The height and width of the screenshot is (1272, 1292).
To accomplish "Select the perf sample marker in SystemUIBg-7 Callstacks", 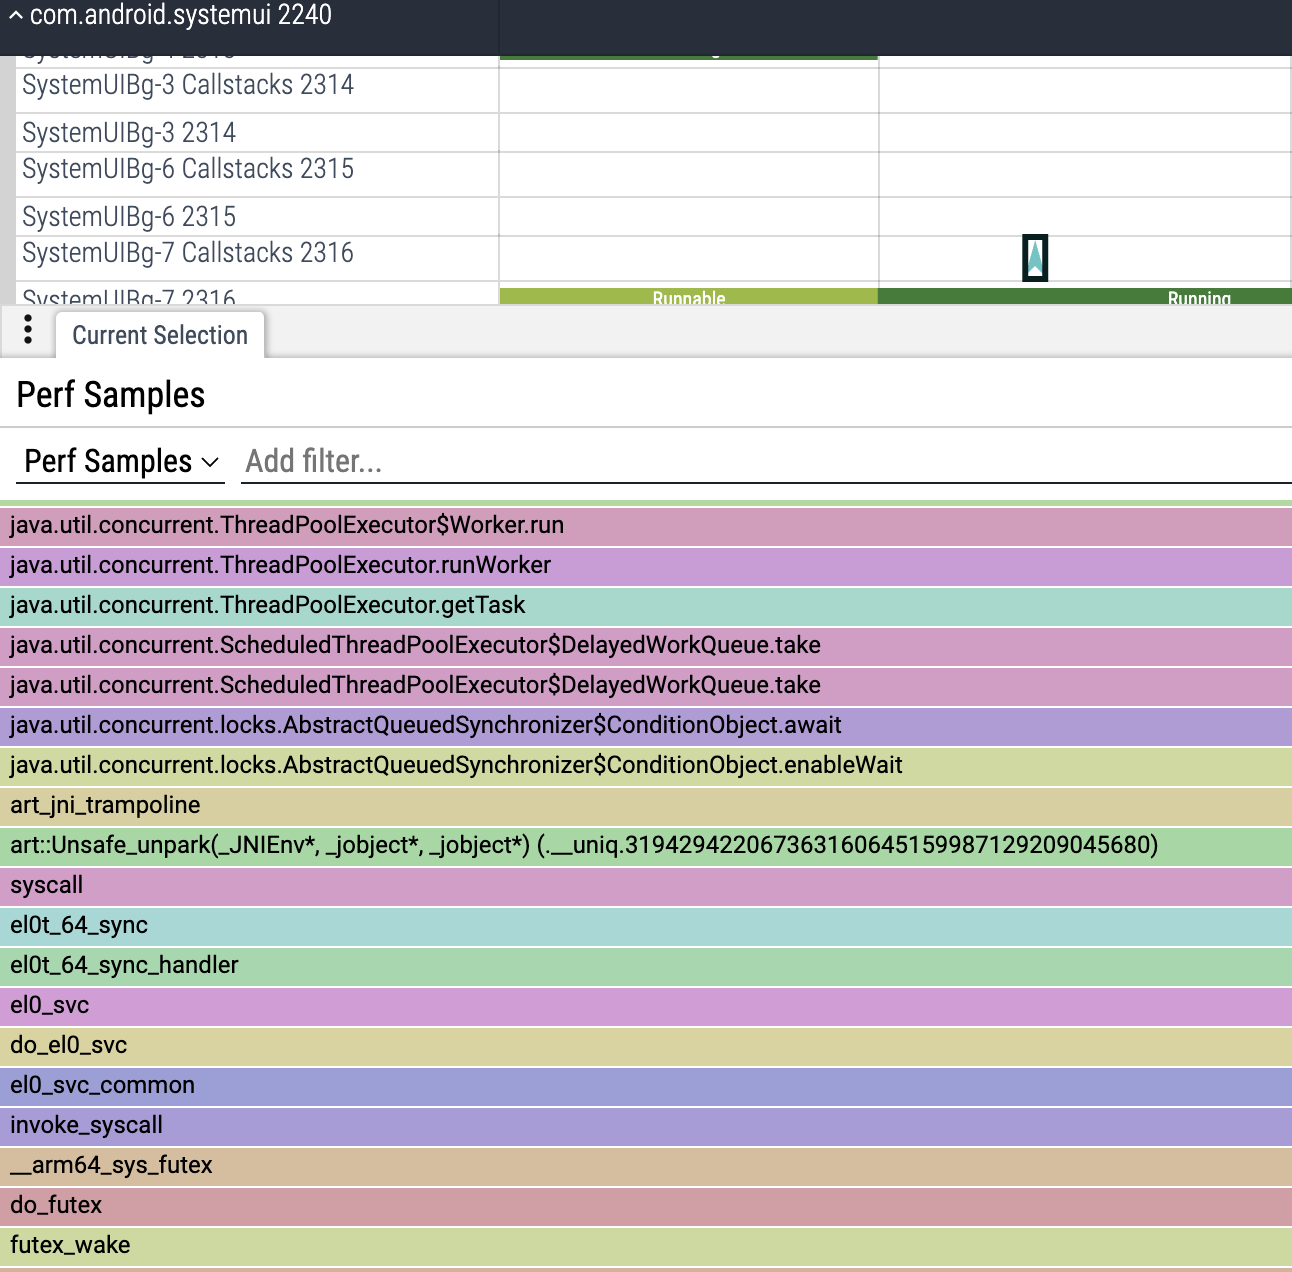I will pyautogui.click(x=1035, y=258).
